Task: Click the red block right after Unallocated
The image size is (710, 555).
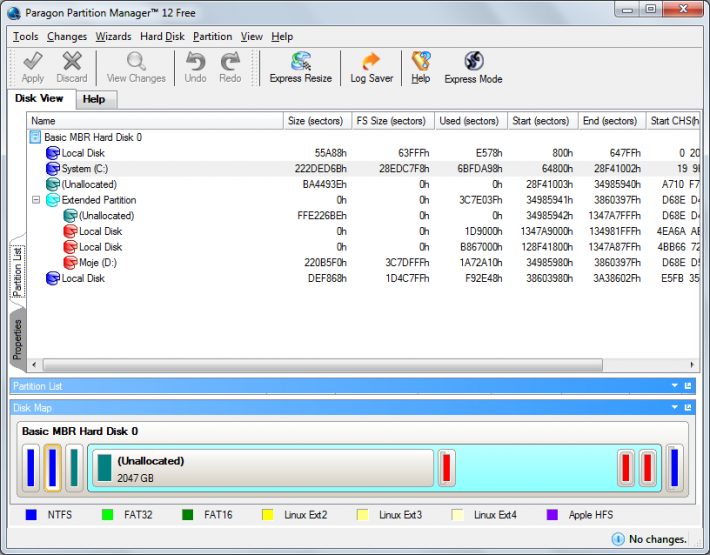Action: [446, 468]
